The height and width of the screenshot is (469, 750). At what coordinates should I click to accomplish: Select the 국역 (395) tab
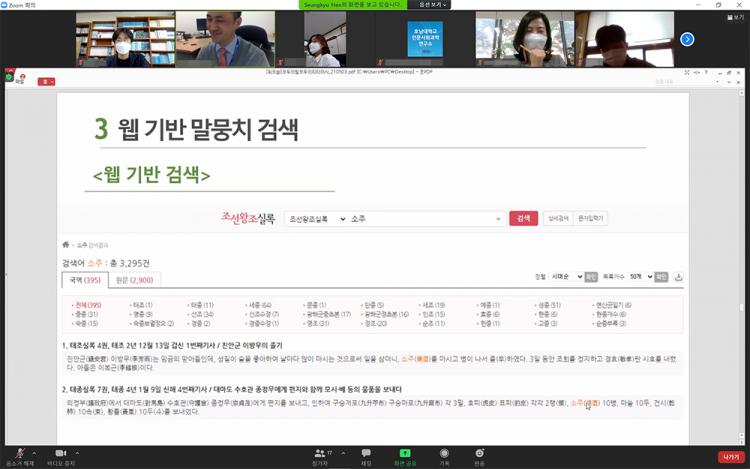click(84, 280)
